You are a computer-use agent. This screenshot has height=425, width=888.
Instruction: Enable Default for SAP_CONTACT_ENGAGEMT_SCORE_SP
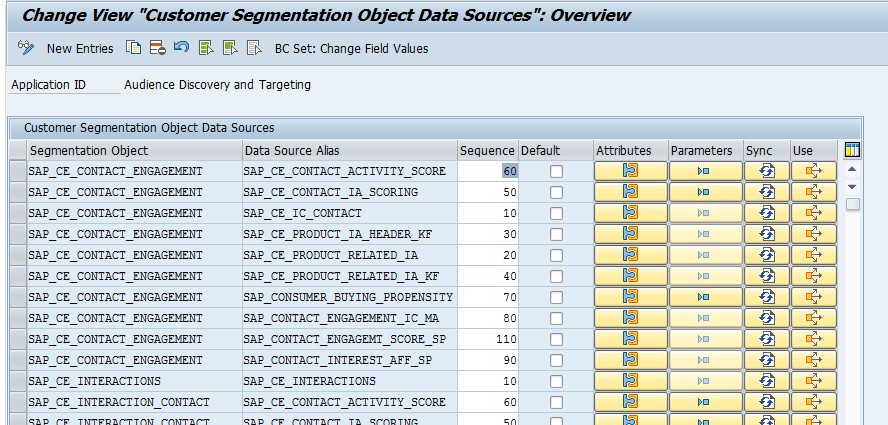(557, 339)
